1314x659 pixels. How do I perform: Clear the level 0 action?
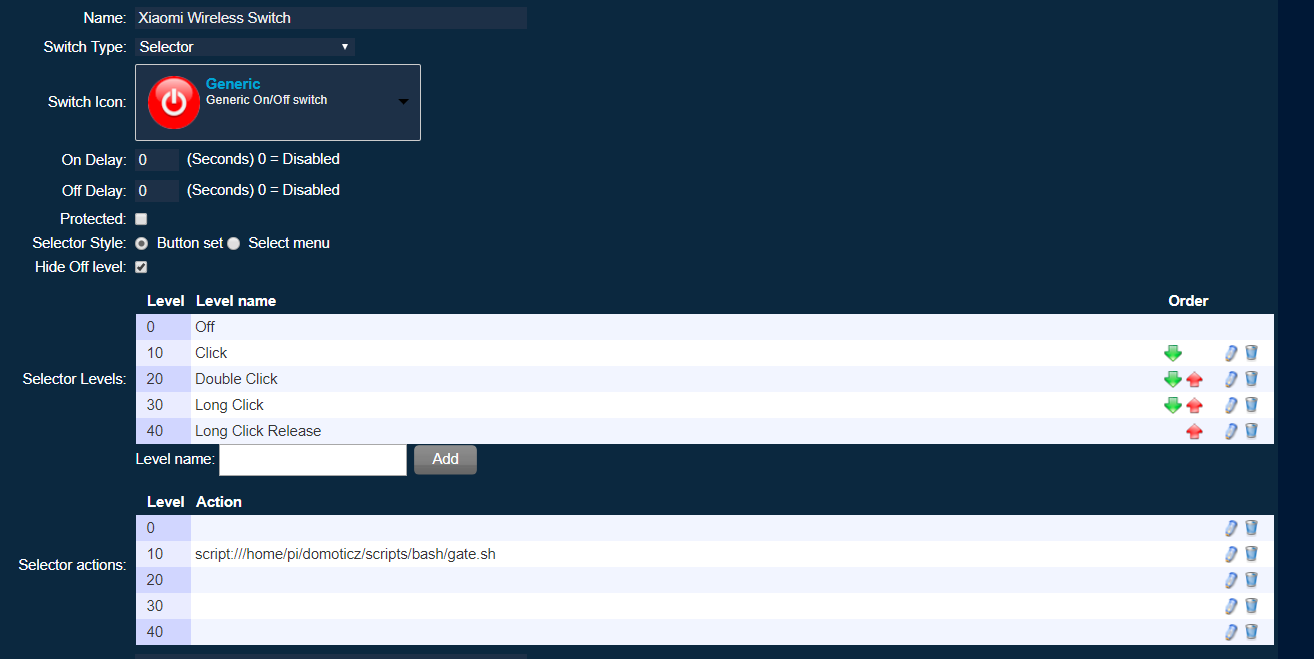click(x=1251, y=528)
